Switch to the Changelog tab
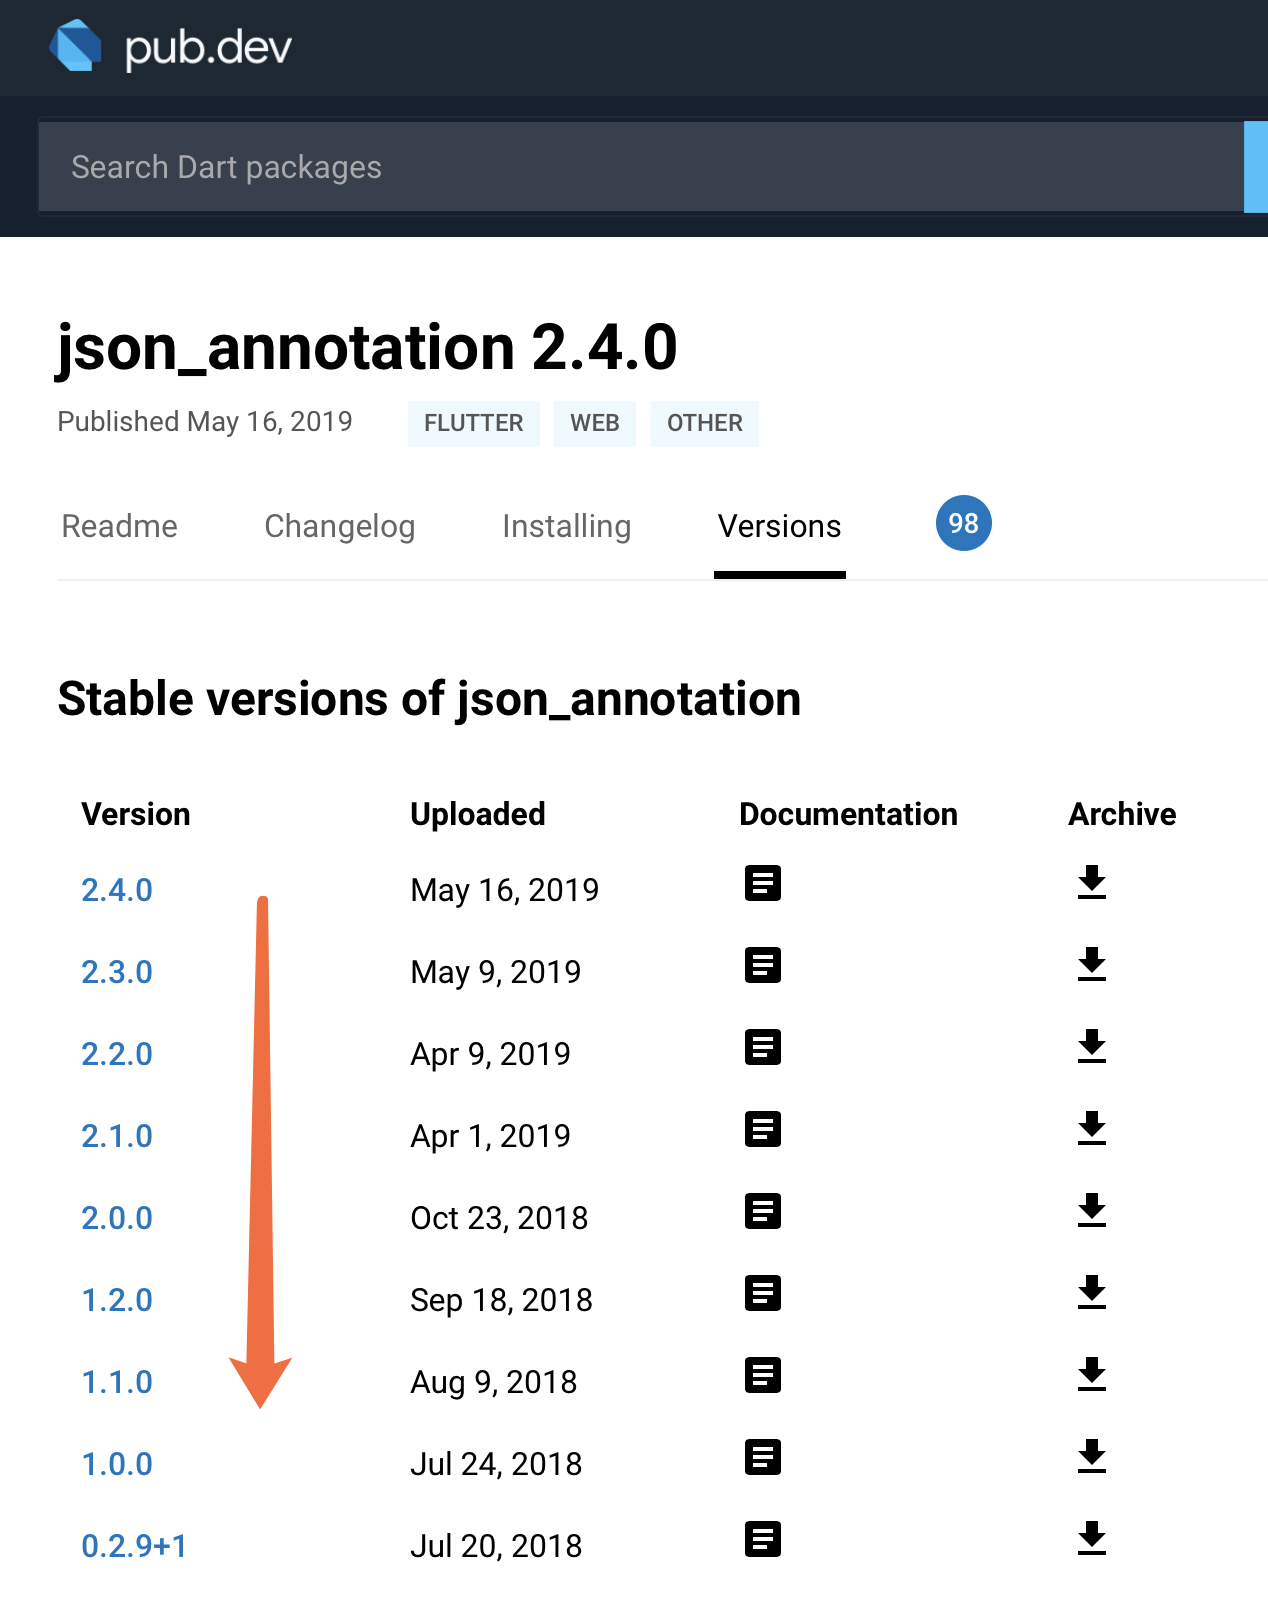Viewport: 1268px width, 1602px height. pyautogui.click(x=339, y=526)
